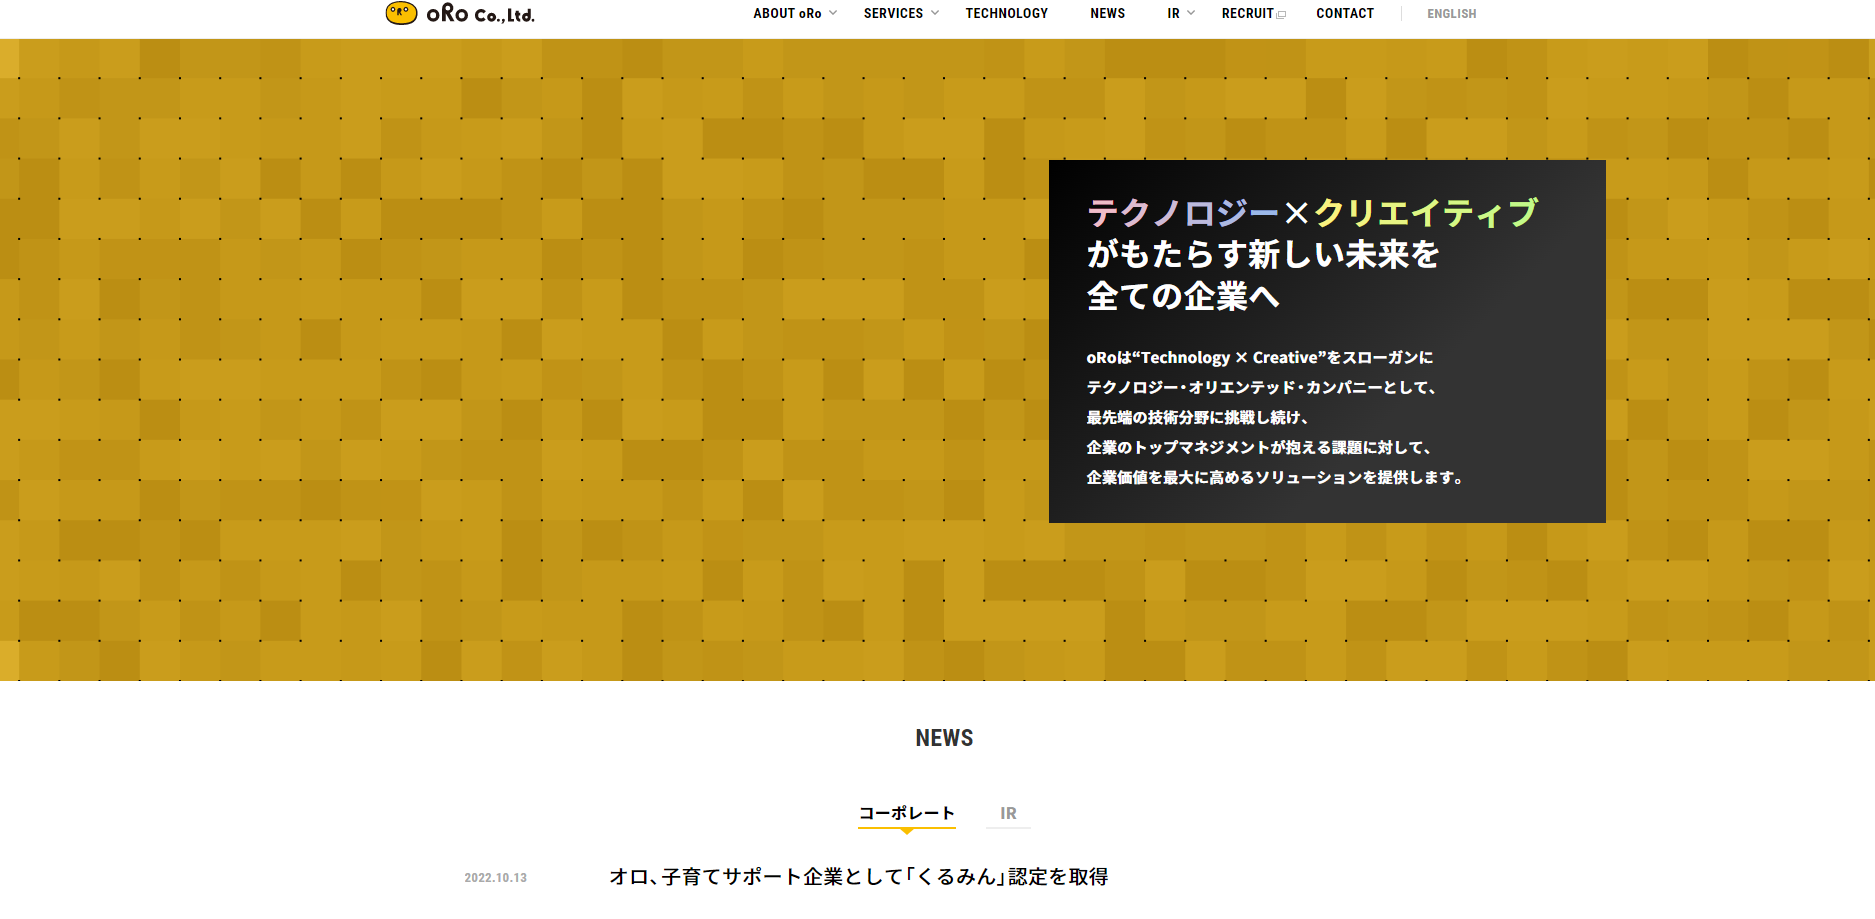Image resolution: width=1875 pixels, height=919 pixels.
Task: Open the SERVICES menu item
Action: coord(893,14)
